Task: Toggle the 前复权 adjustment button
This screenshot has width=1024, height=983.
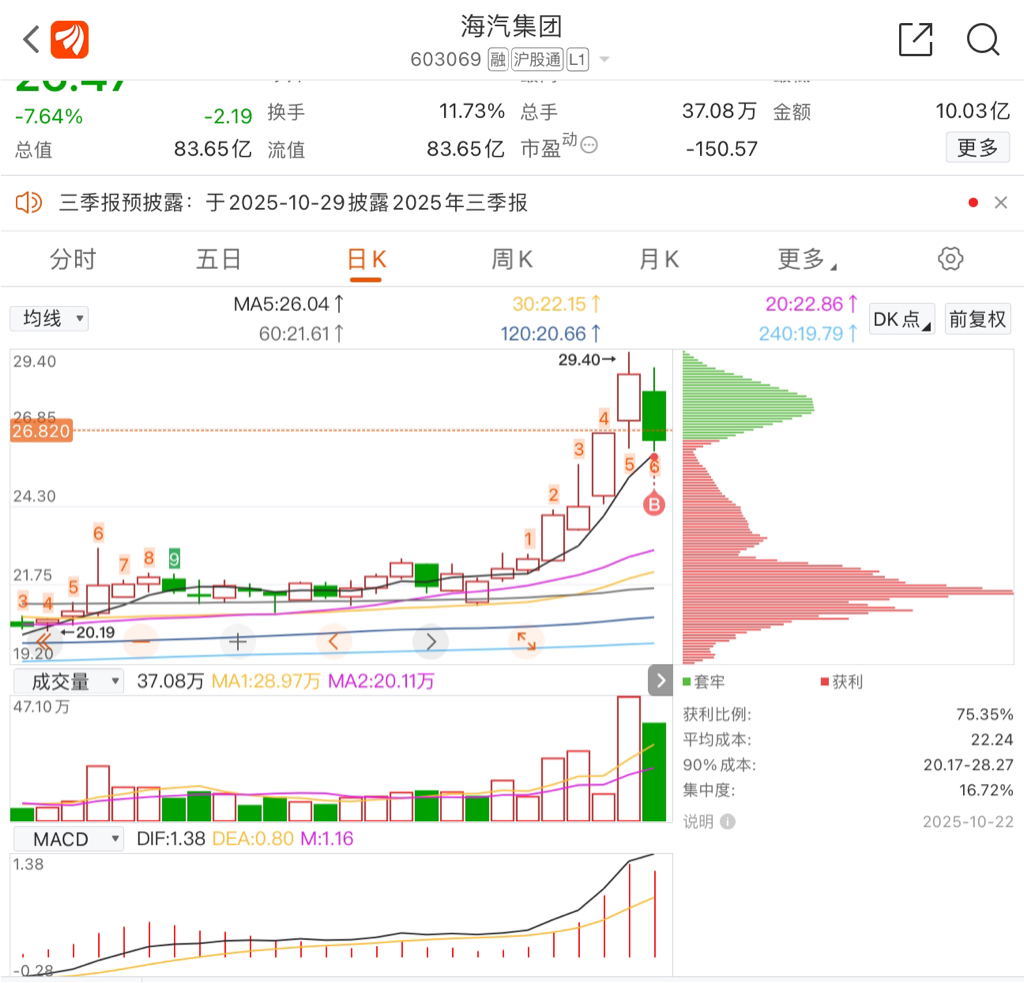Action: coord(978,319)
